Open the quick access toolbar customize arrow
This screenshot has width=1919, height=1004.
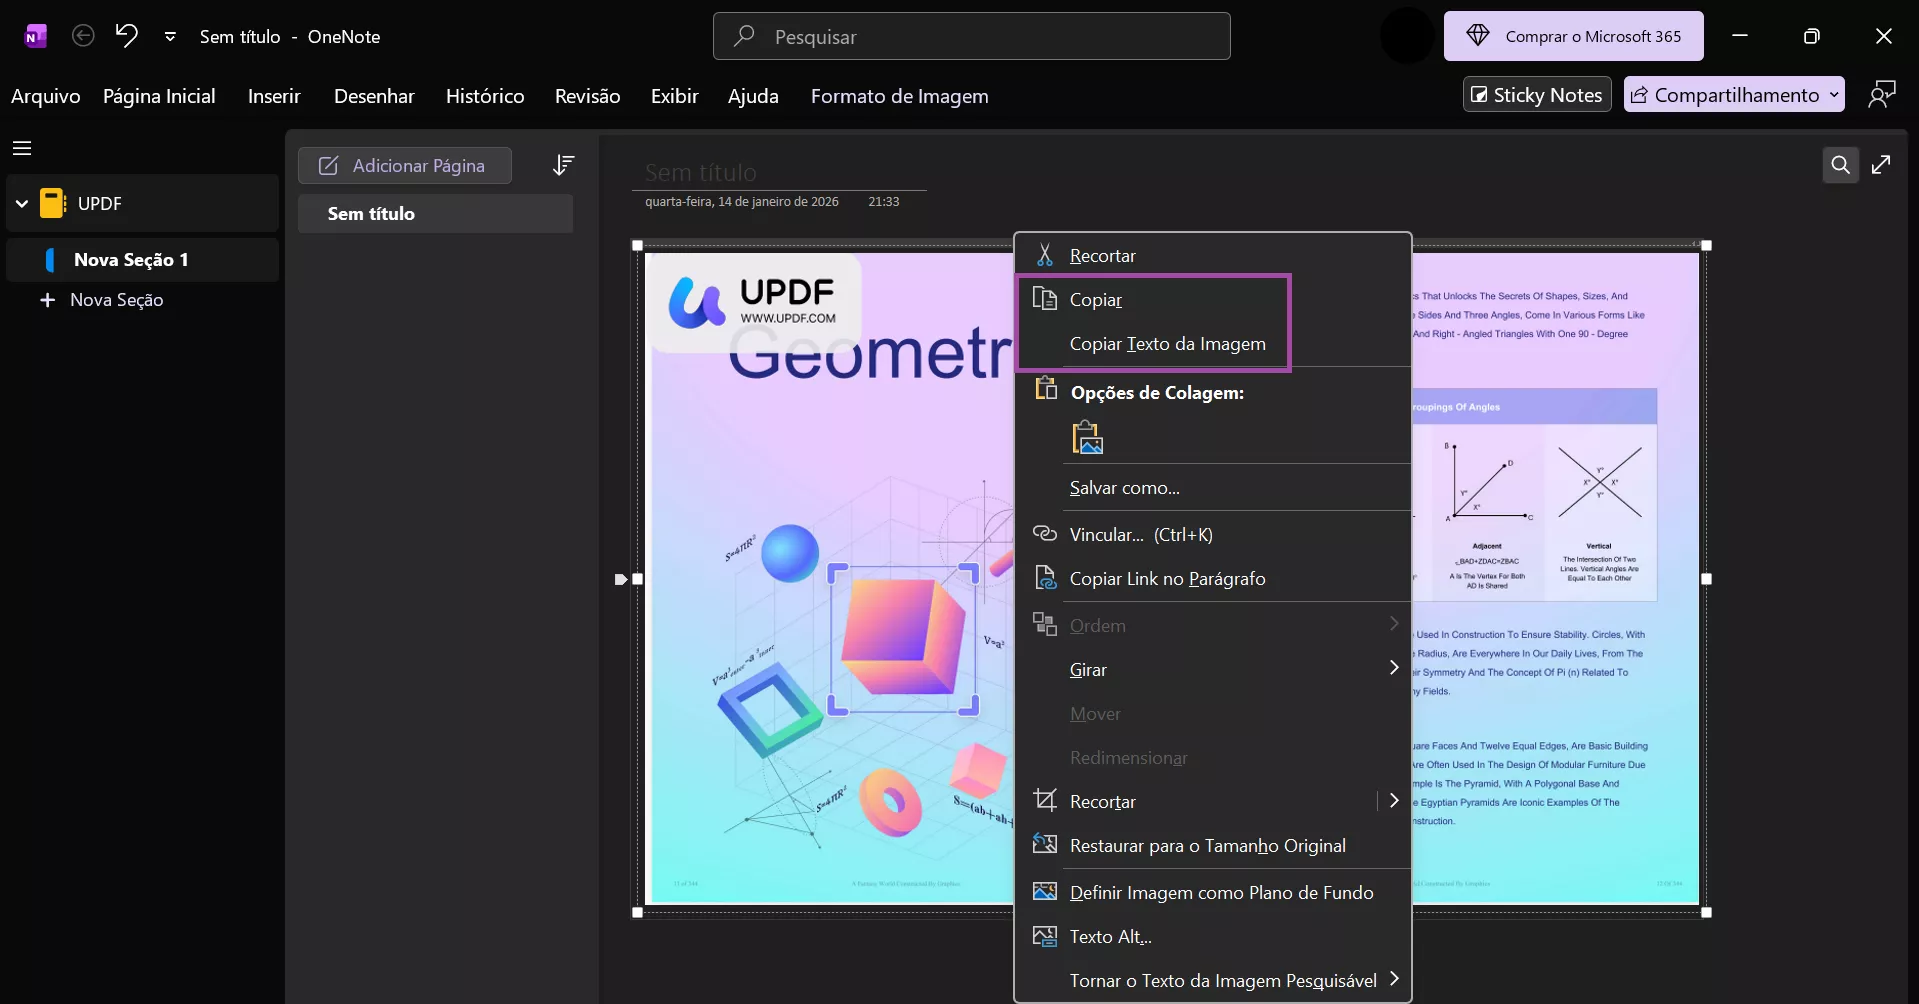pos(171,36)
